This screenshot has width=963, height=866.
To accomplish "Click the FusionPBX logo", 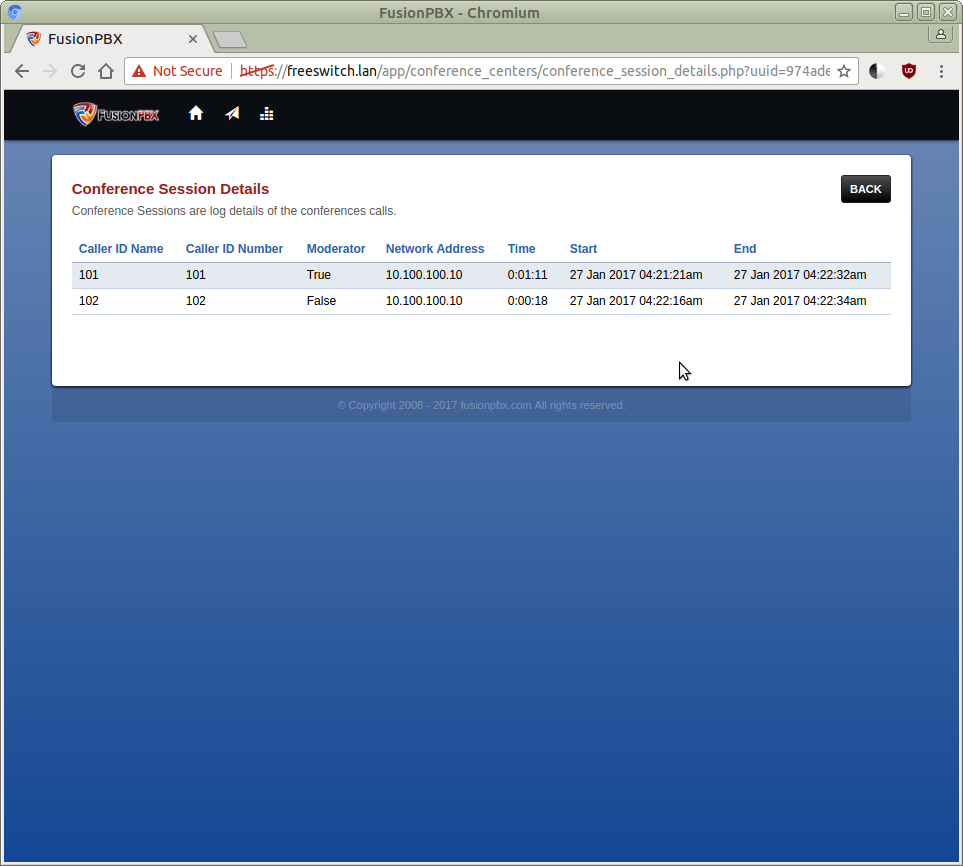I will point(116,114).
